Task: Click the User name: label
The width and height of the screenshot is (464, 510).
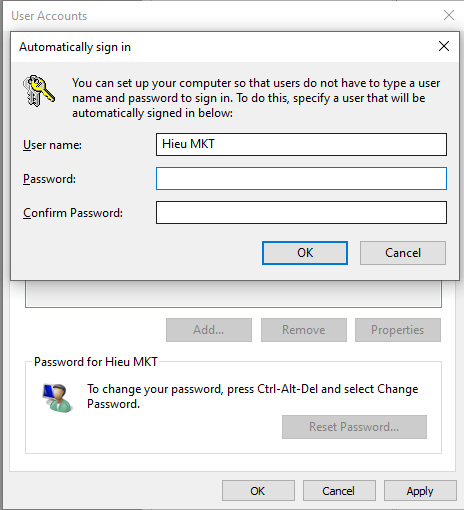Action: [52, 145]
